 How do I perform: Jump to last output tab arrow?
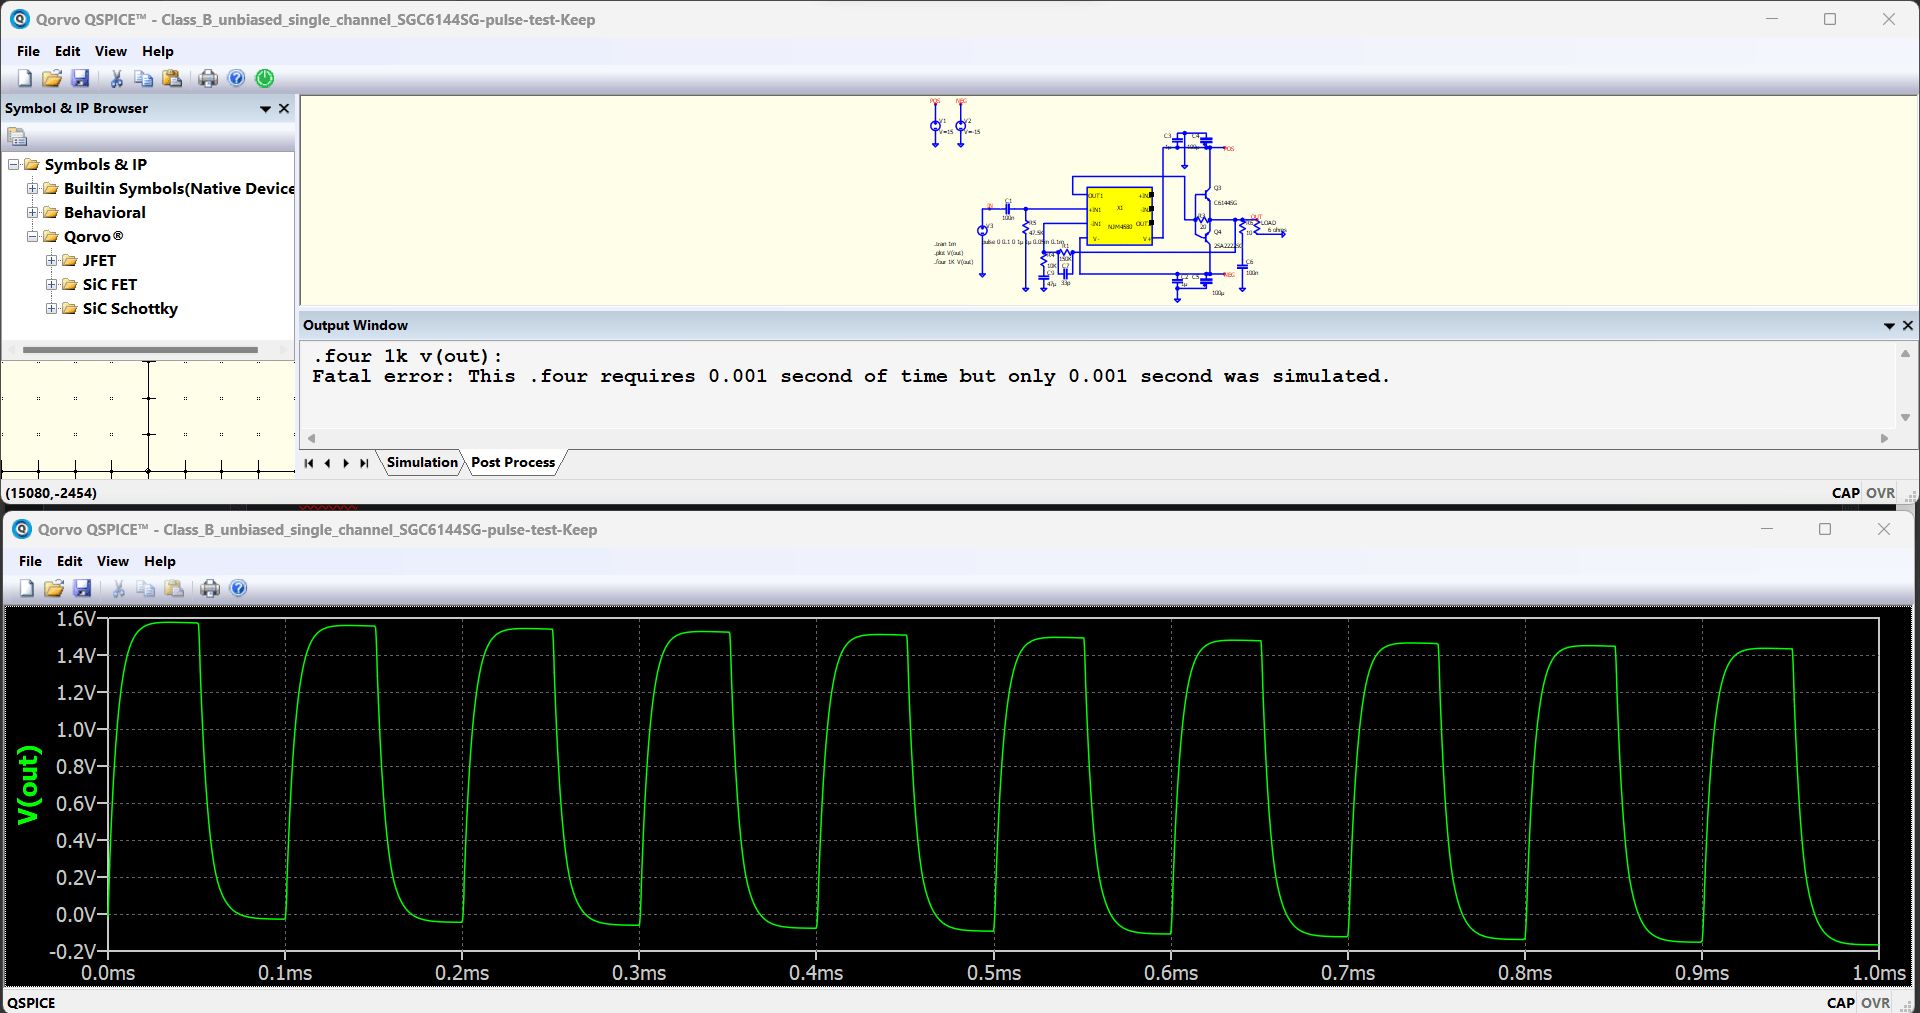[x=364, y=463]
